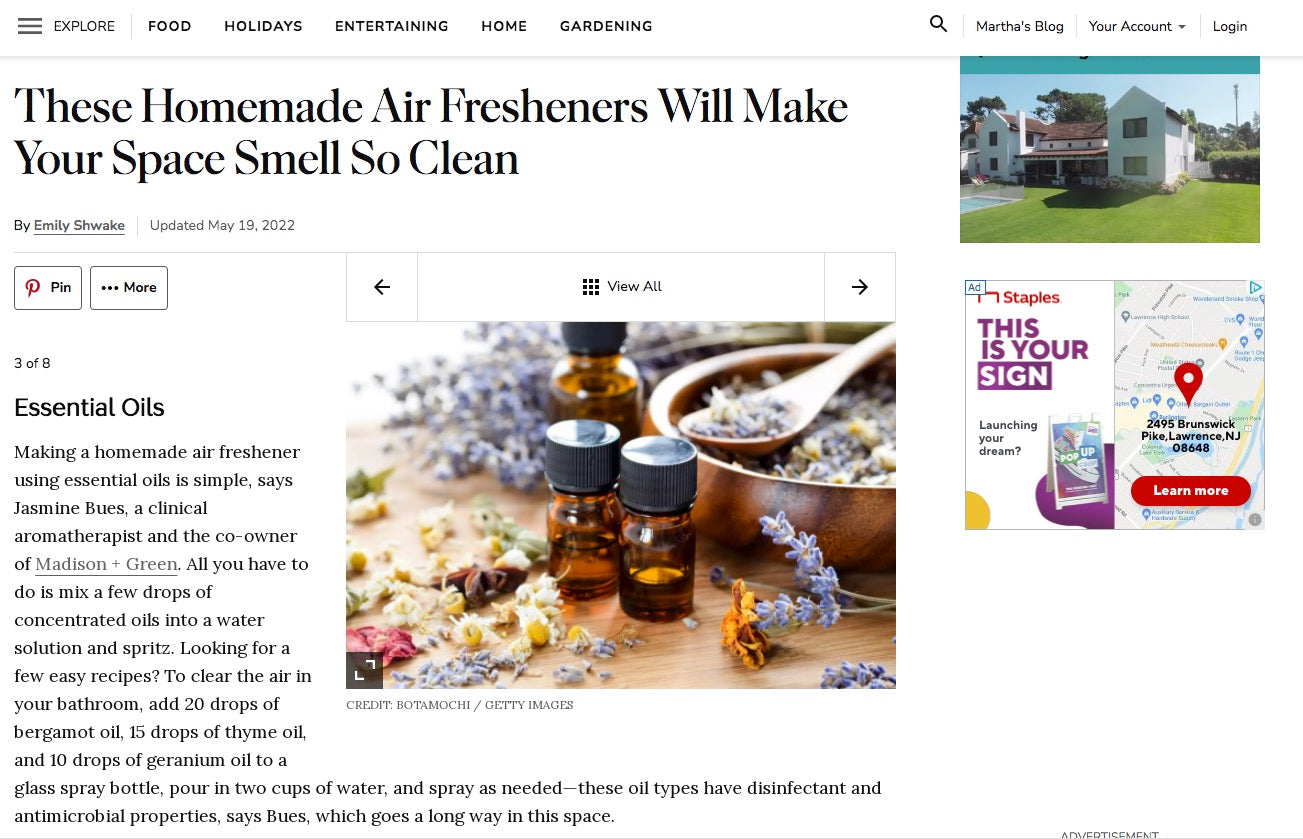The height and width of the screenshot is (839, 1303).
Task: Expand the Your Account dropdown
Action: [1137, 26]
